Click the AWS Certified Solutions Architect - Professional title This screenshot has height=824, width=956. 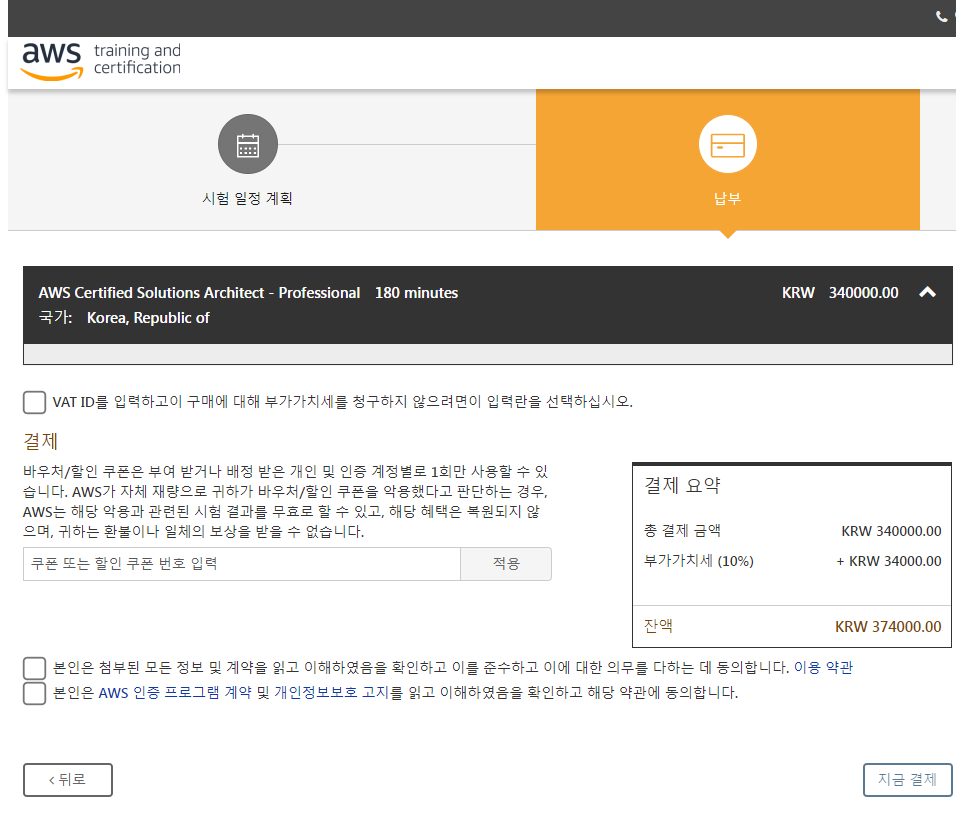pos(199,293)
